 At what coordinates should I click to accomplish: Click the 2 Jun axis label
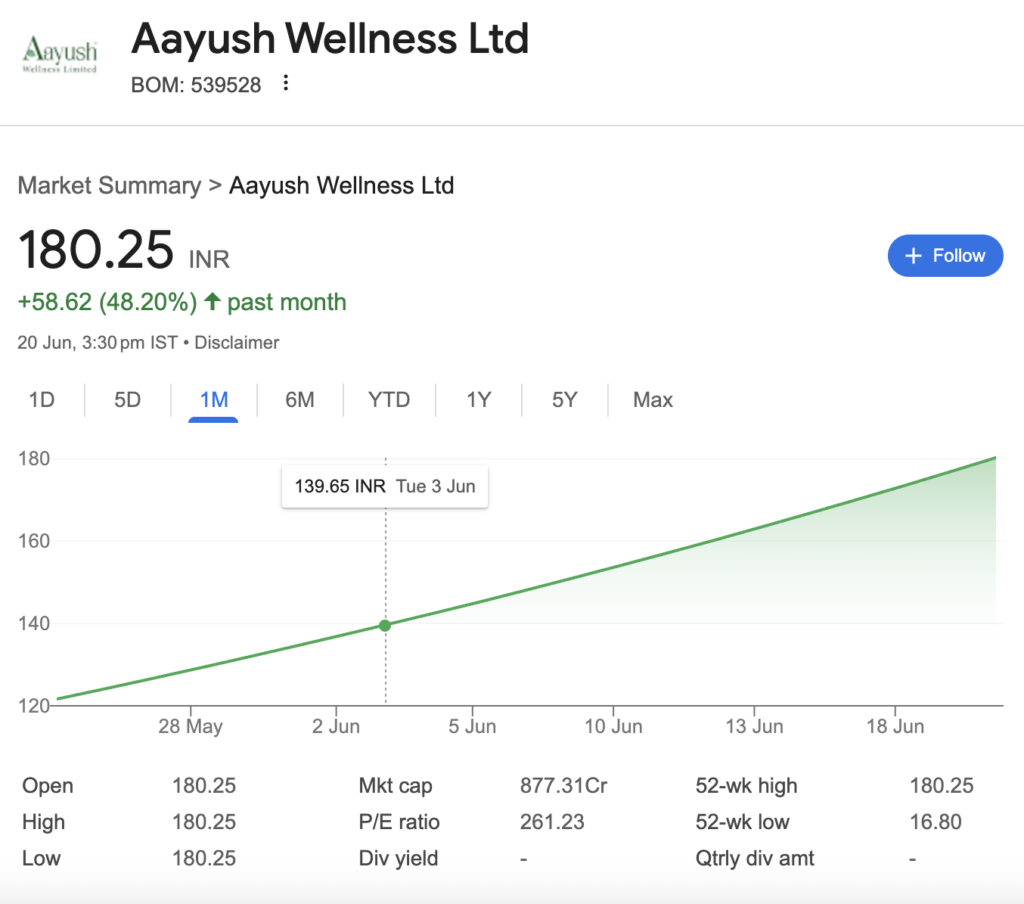click(336, 726)
